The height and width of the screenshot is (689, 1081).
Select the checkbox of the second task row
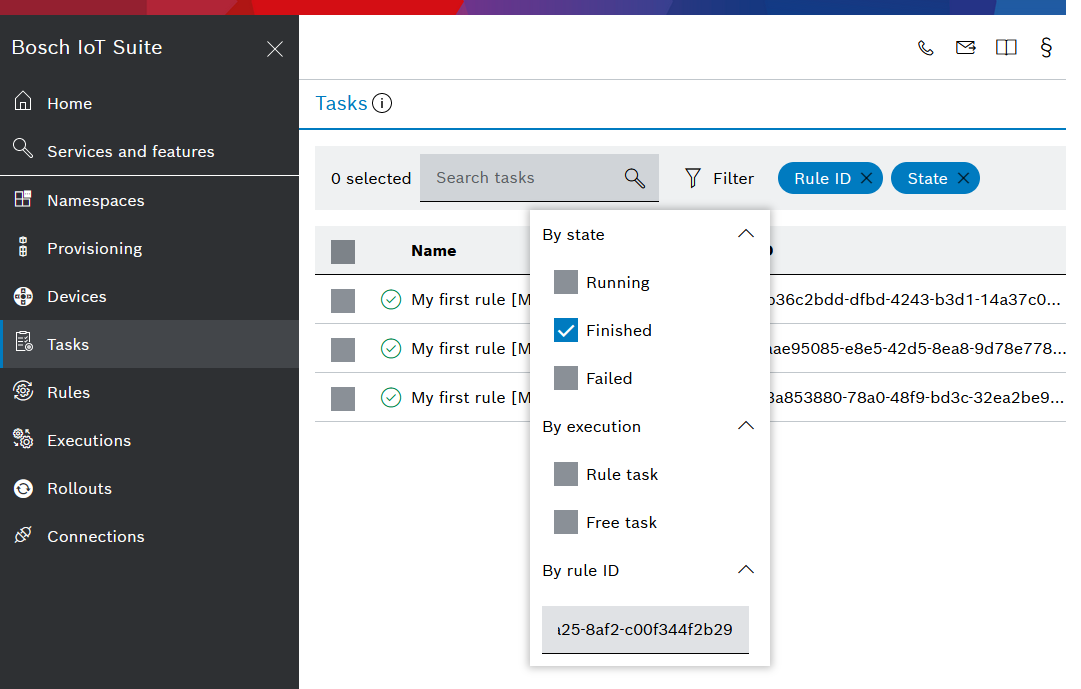[343, 350]
